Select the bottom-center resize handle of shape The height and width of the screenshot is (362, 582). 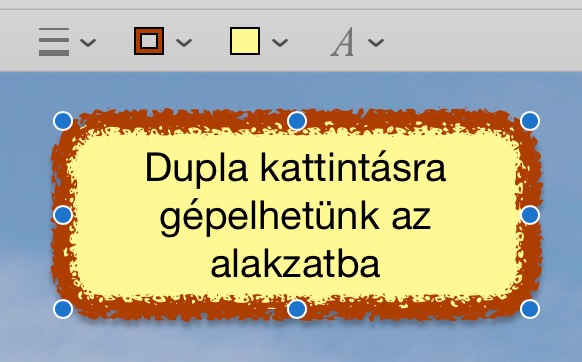pyautogui.click(x=297, y=309)
